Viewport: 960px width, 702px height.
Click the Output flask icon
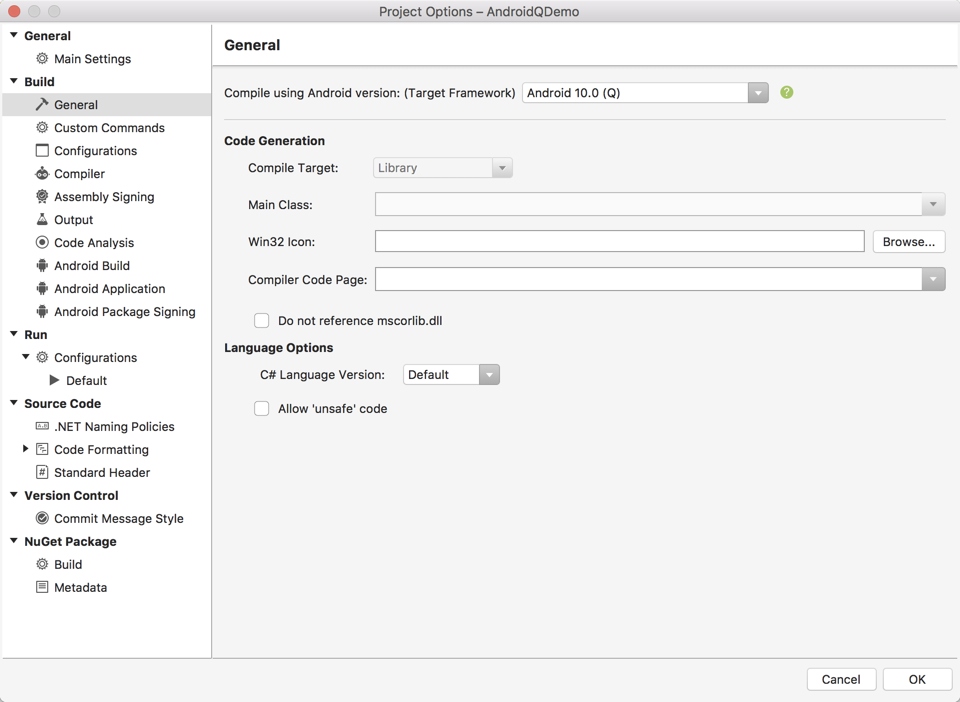(x=42, y=220)
